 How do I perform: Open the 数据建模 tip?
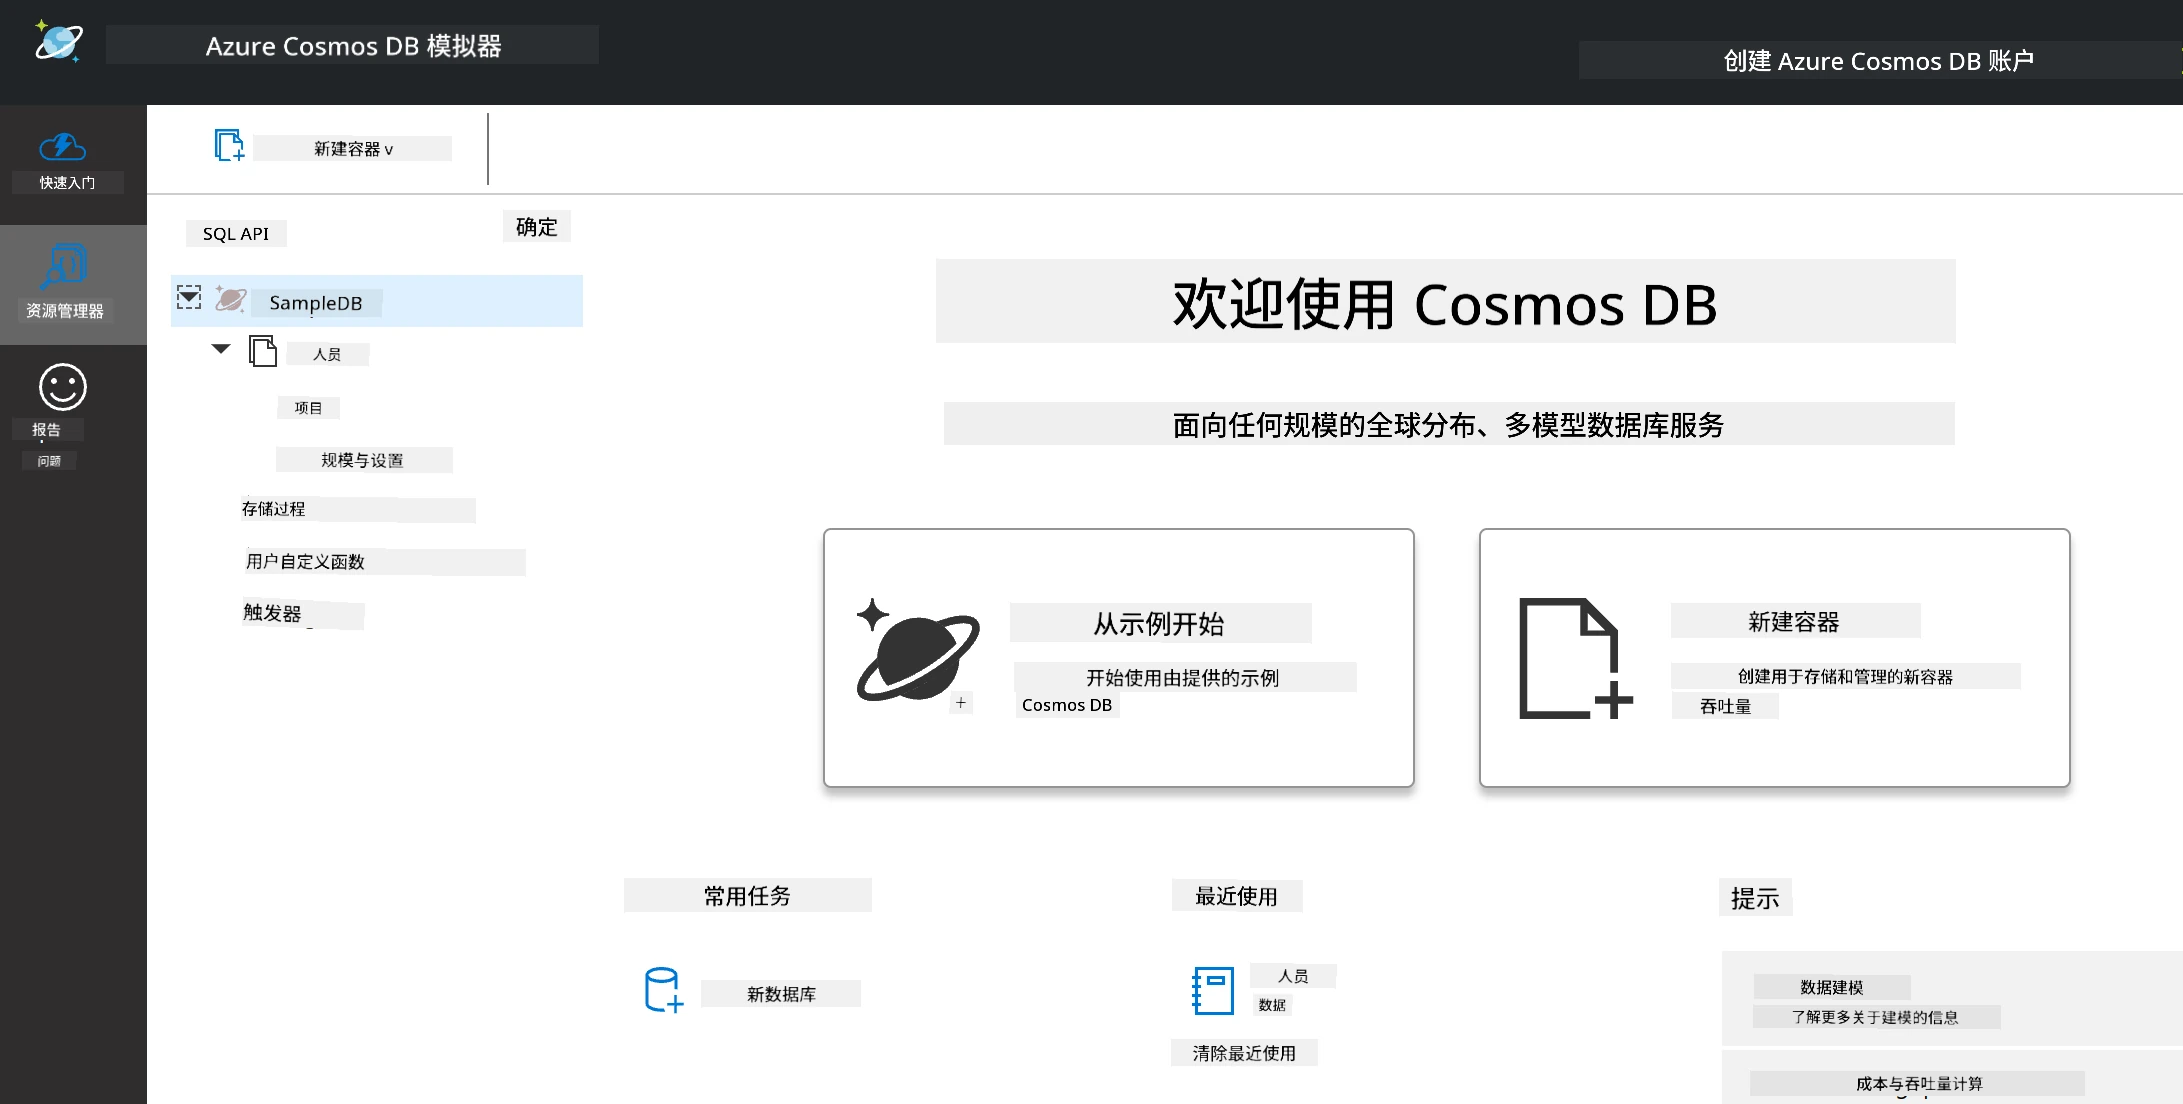(x=1832, y=987)
